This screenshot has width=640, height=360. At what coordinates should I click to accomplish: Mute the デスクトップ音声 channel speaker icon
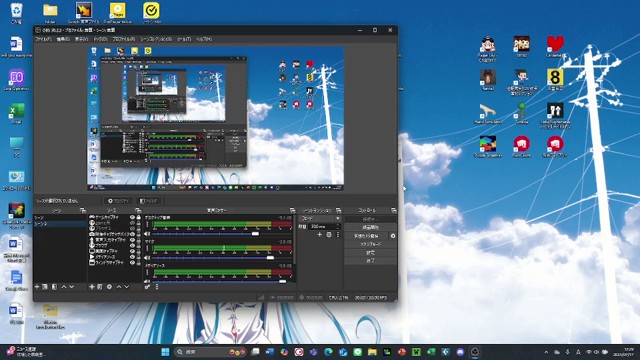tap(147, 234)
